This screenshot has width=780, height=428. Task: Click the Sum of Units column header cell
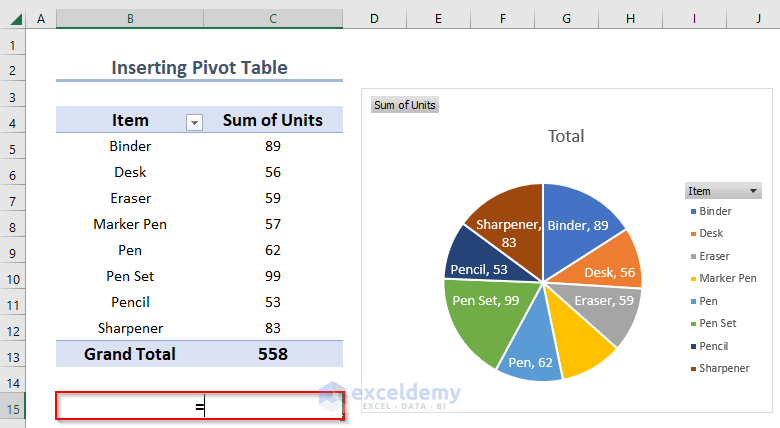(272, 120)
